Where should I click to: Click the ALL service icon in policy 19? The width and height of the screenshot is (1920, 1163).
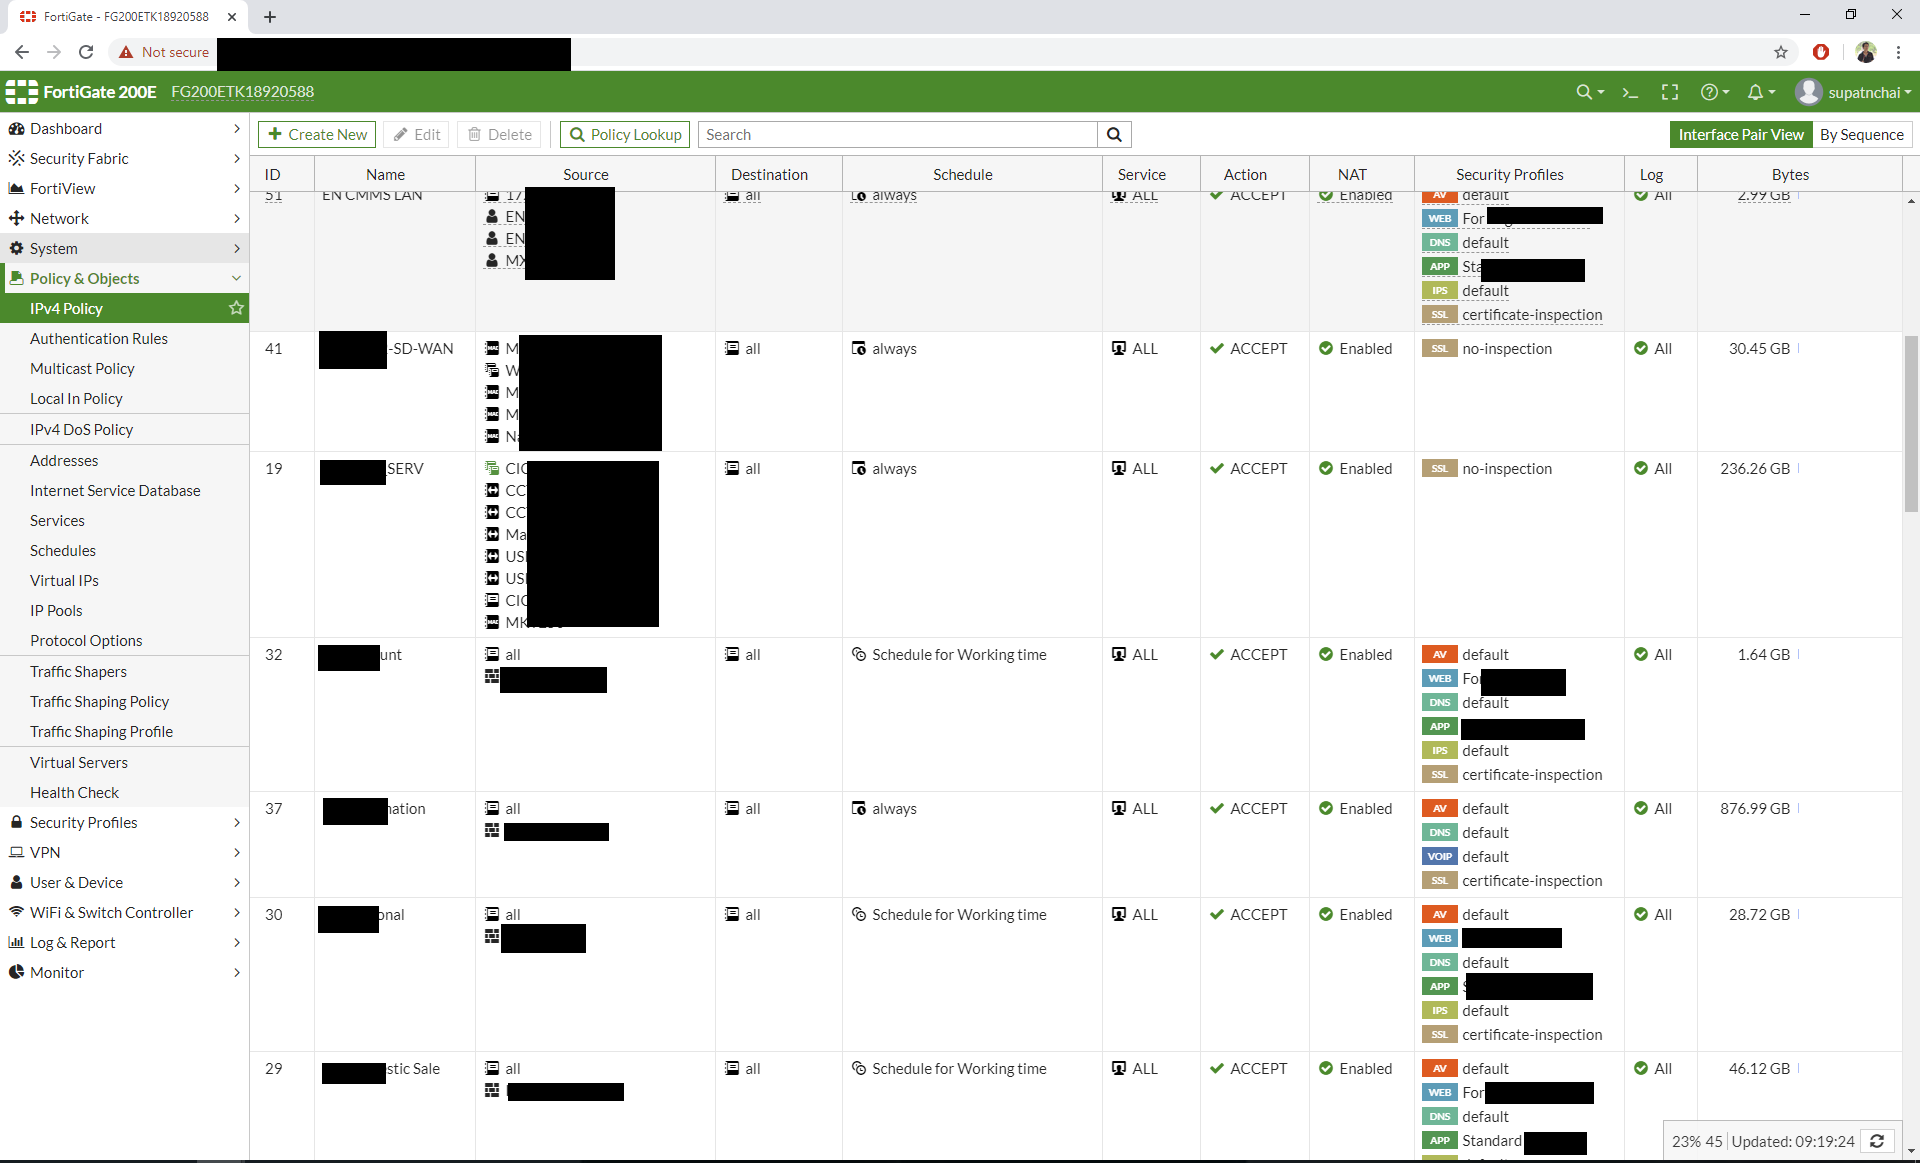click(1119, 468)
